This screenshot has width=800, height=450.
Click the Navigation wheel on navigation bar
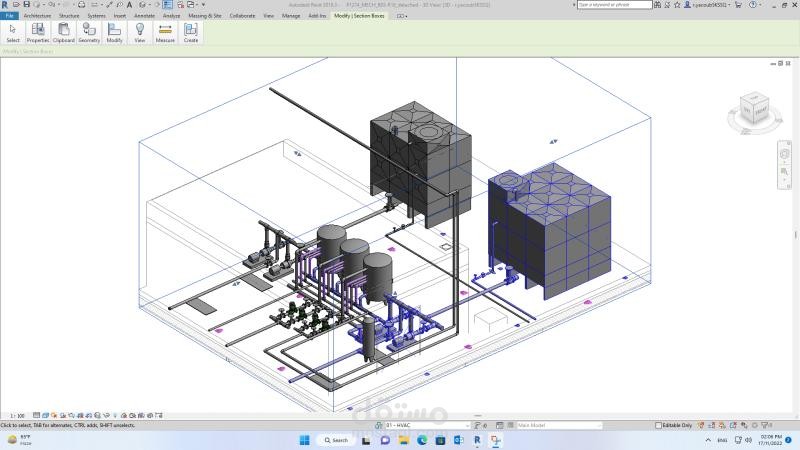point(784,154)
